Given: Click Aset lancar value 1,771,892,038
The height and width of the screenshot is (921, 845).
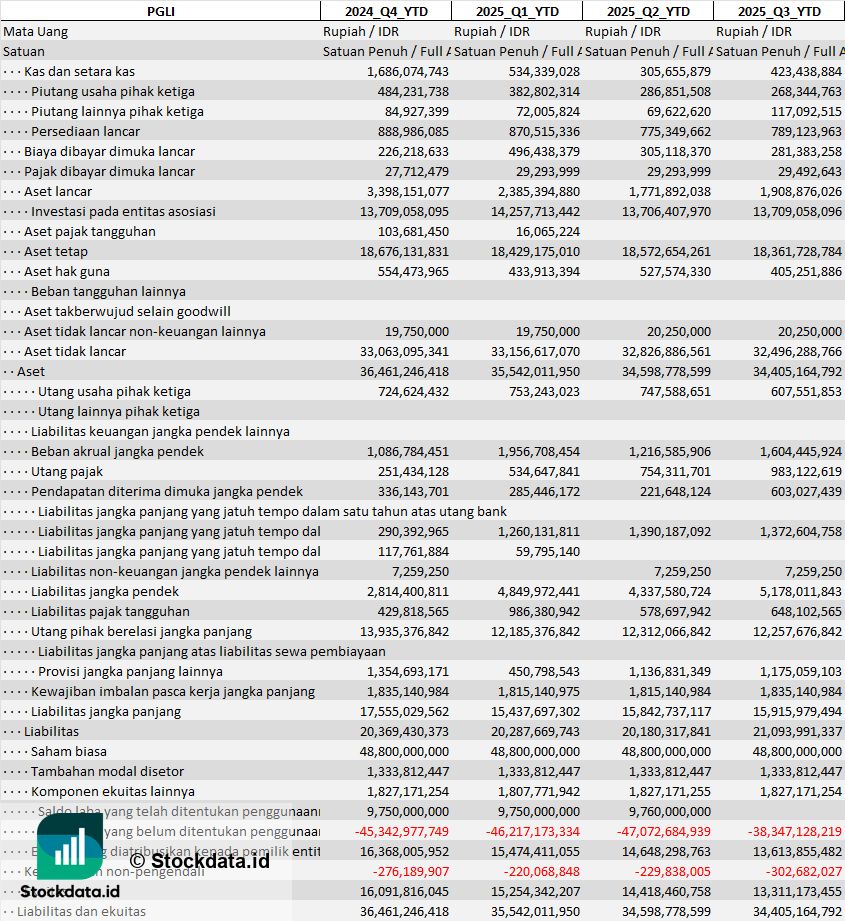Looking at the screenshot, I should pos(669,191).
